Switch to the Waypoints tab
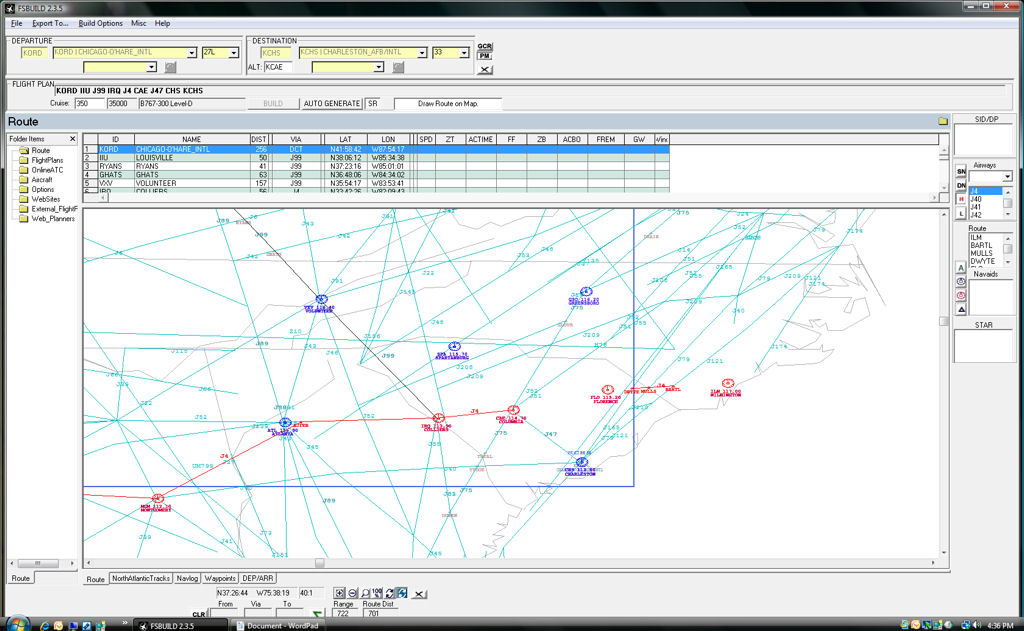This screenshot has width=1024, height=631. 219,578
